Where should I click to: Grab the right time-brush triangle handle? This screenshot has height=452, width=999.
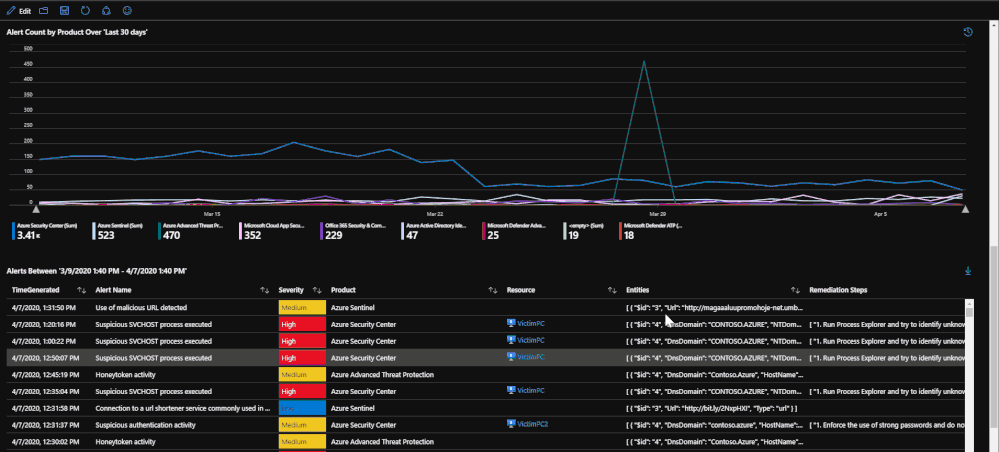point(965,209)
